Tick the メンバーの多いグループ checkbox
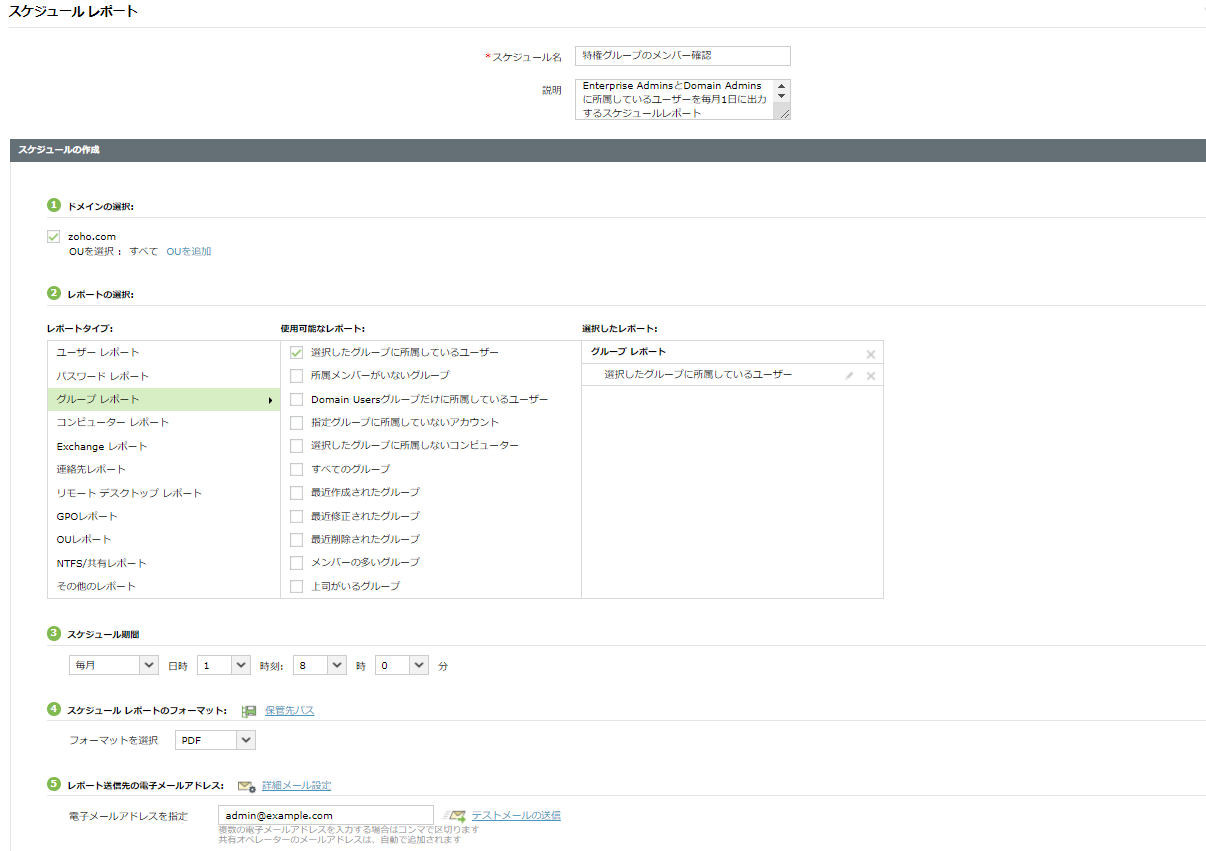Screen dimensions: 1206x851 tap(296, 563)
